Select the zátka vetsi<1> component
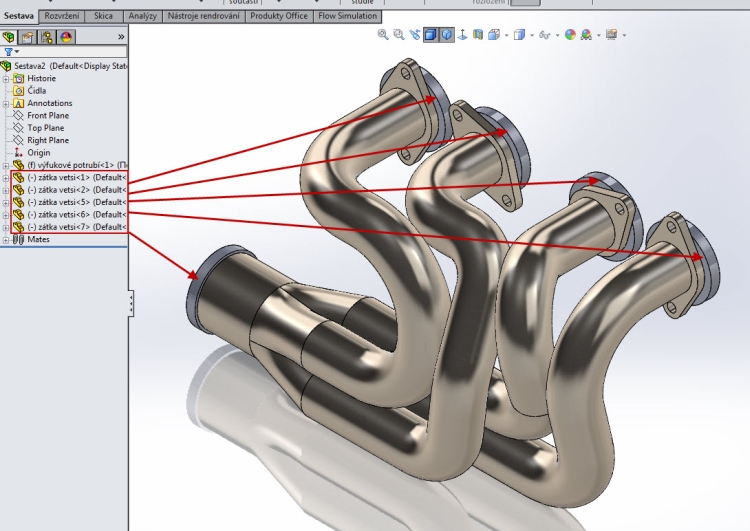This screenshot has height=531, width=750. (x=77, y=177)
